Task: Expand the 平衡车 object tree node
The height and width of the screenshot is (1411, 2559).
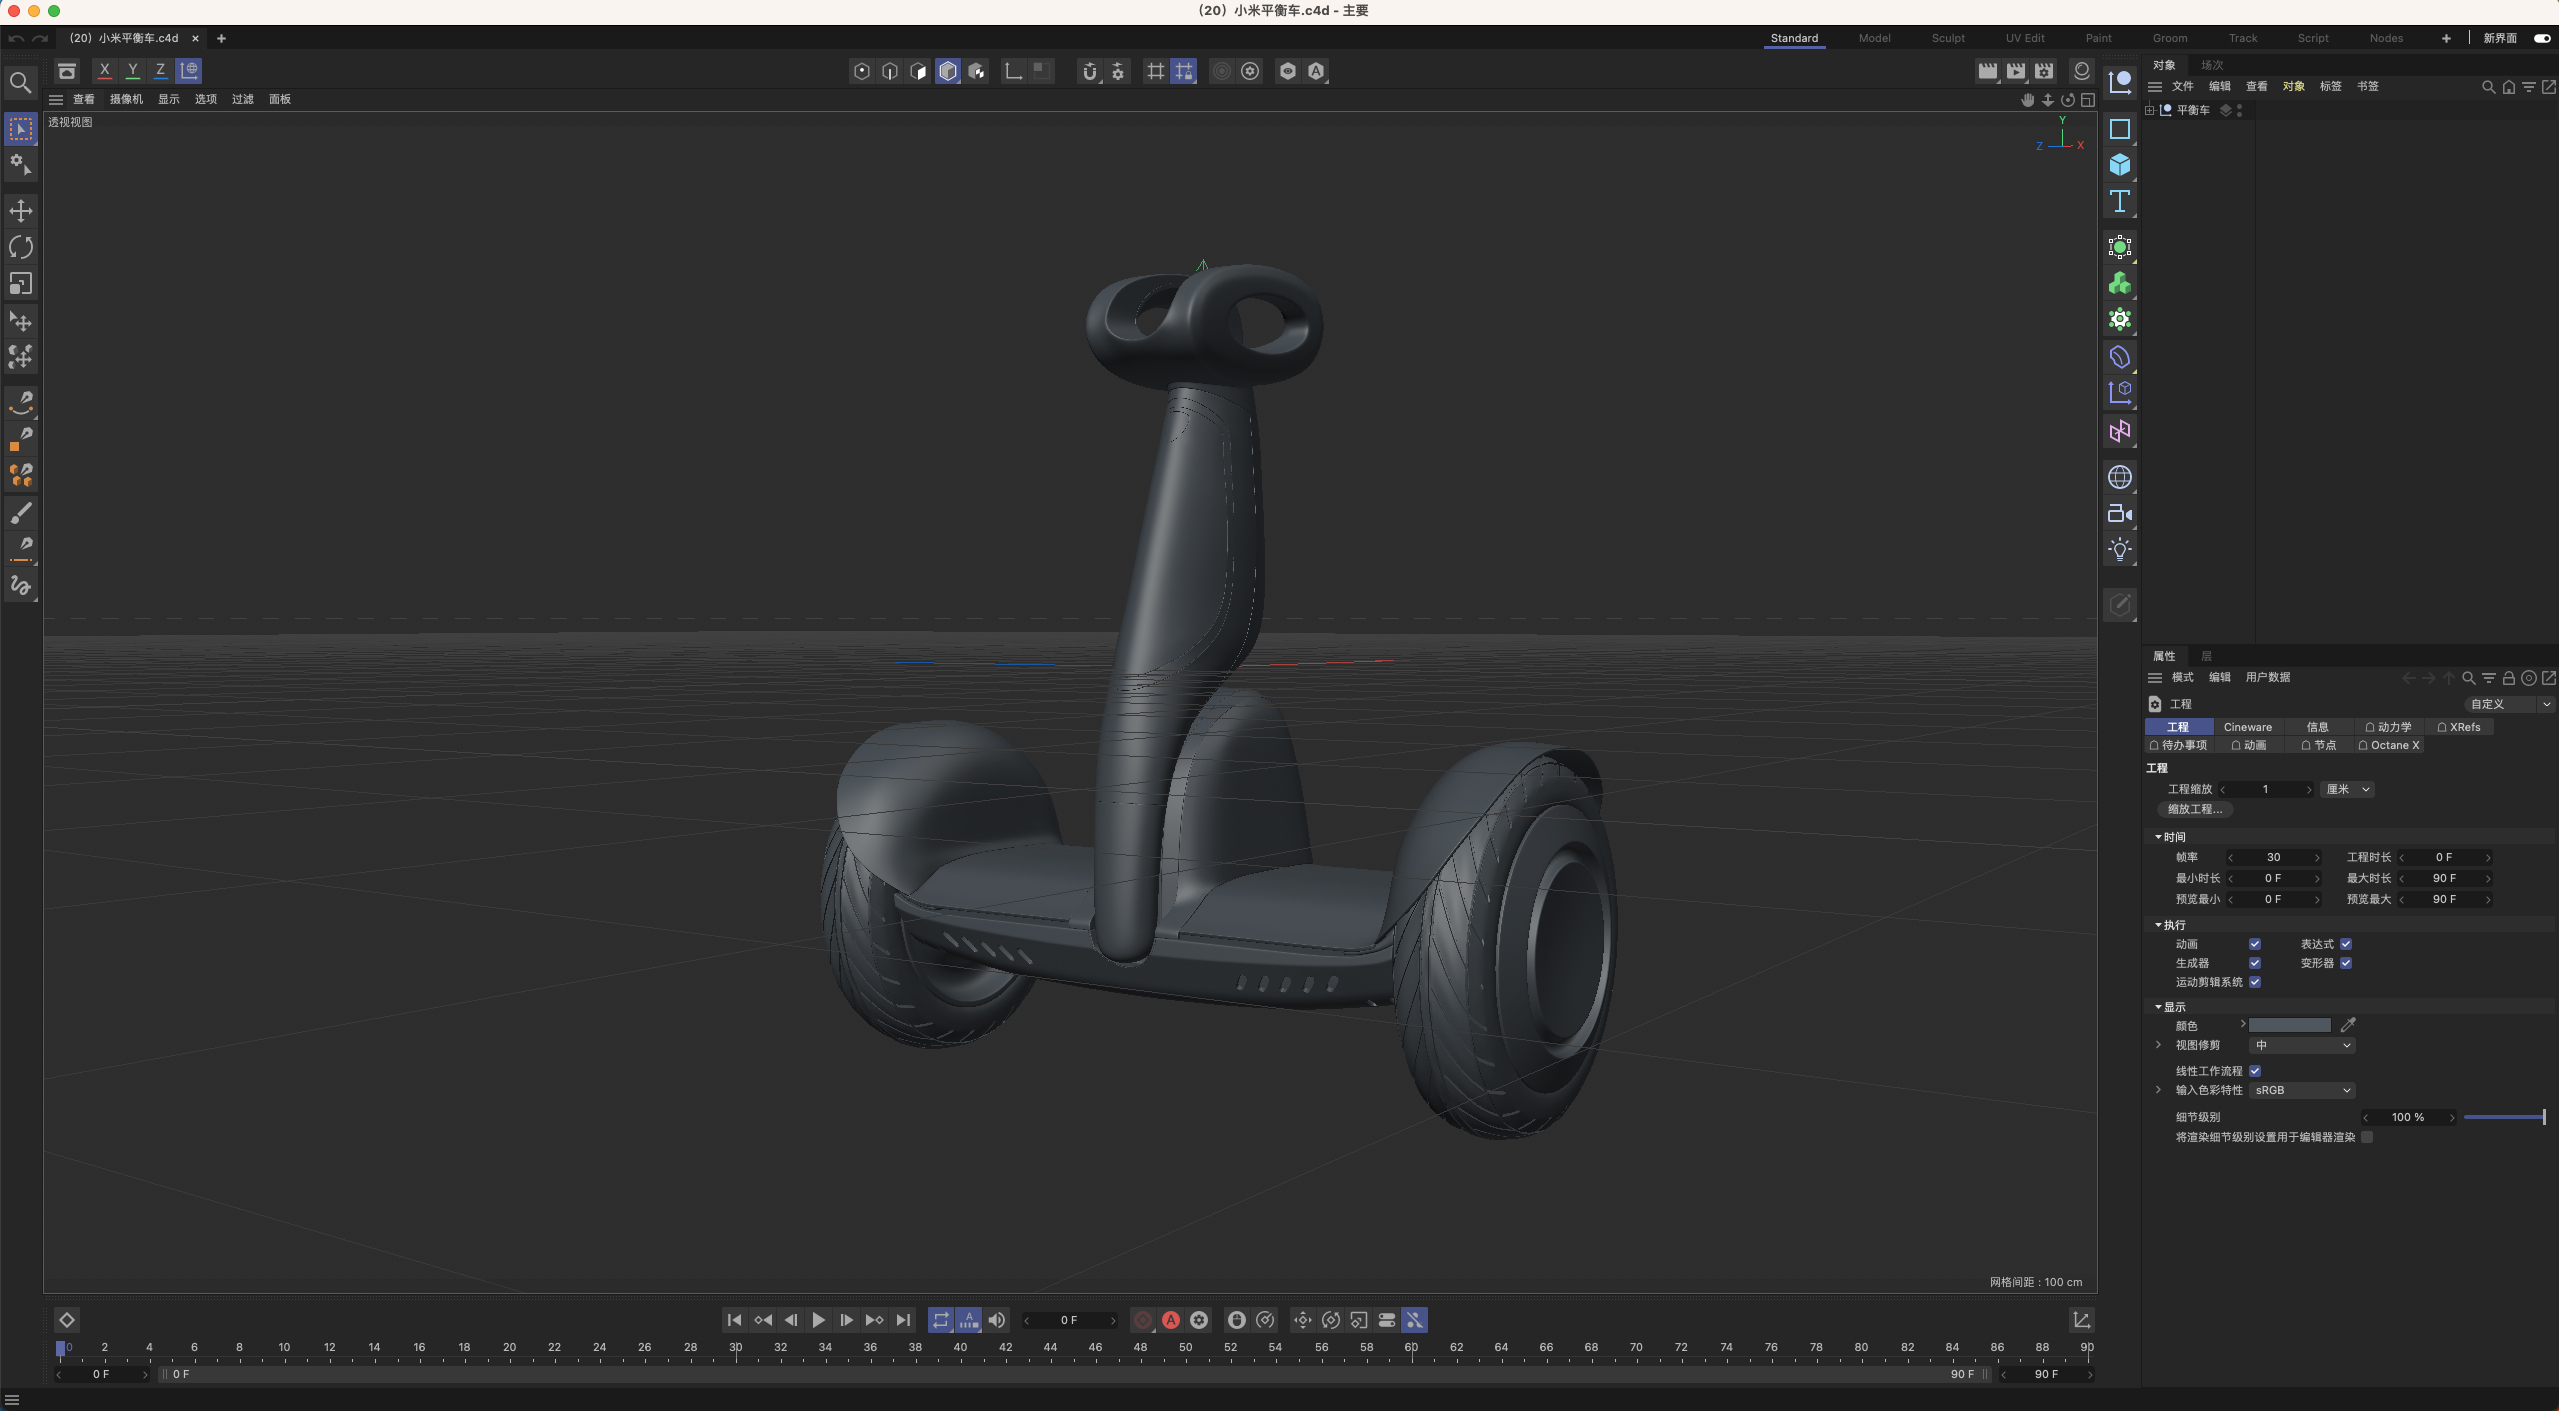Action: point(2149,110)
